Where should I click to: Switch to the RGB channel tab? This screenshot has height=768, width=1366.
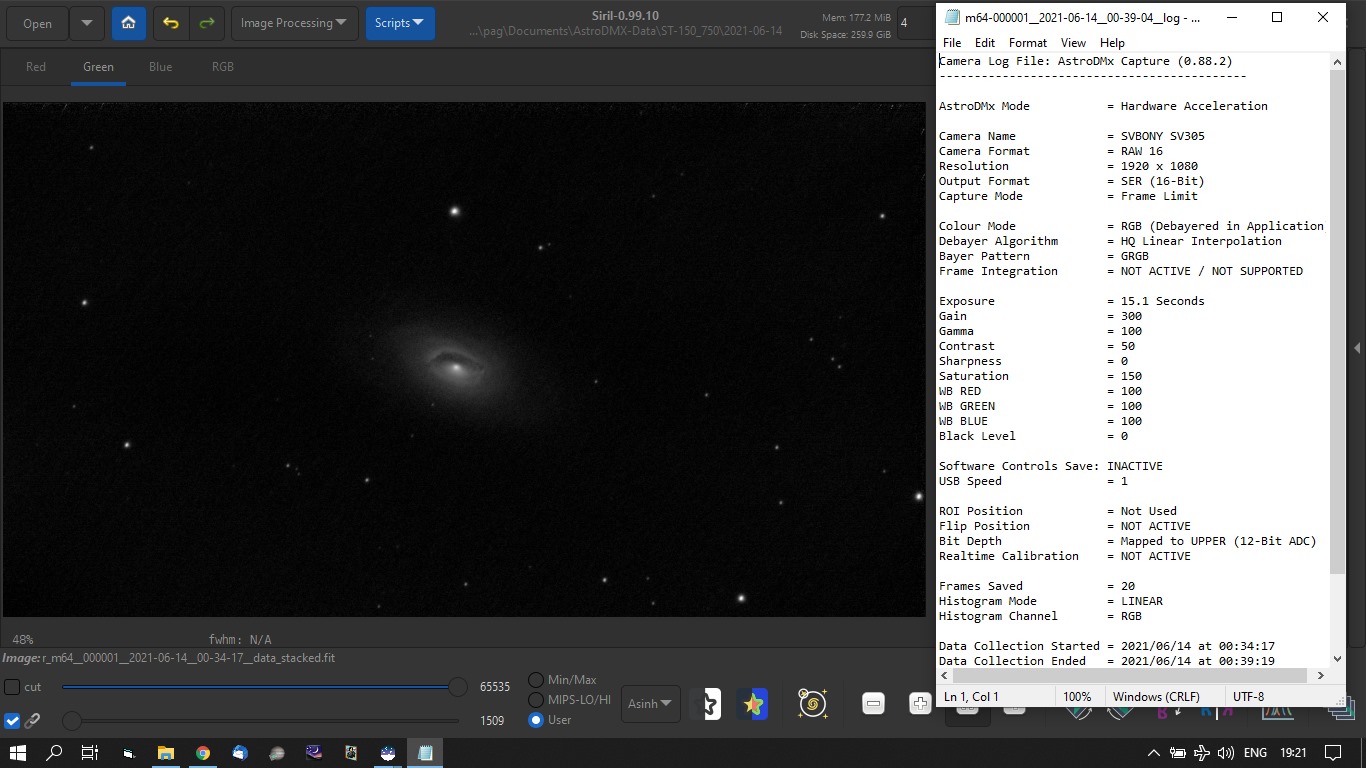222,67
